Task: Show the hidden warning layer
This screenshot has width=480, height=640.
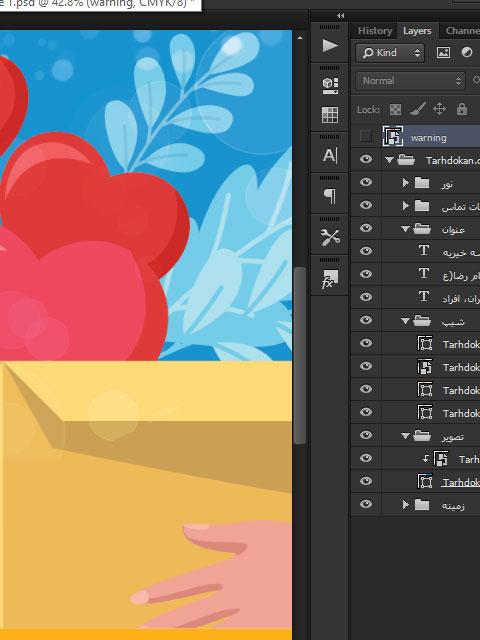Action: (x=366, y=136)
